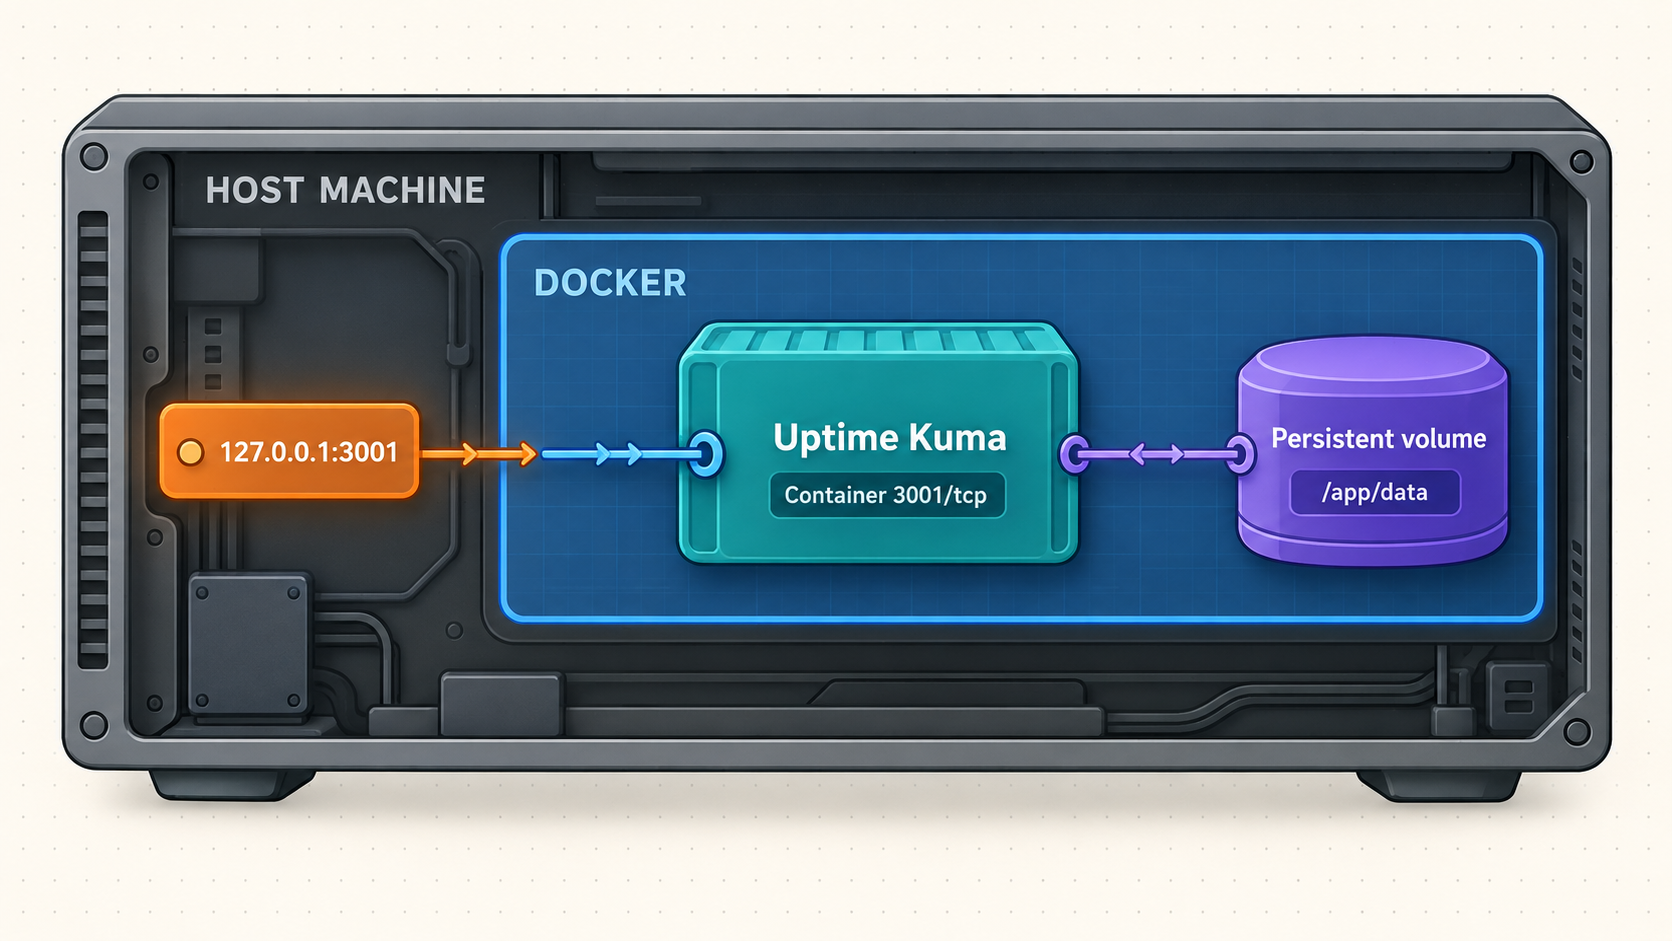
Task: Click the yellow status dot beside 127.0.0.1:3001
Action: 190,452
